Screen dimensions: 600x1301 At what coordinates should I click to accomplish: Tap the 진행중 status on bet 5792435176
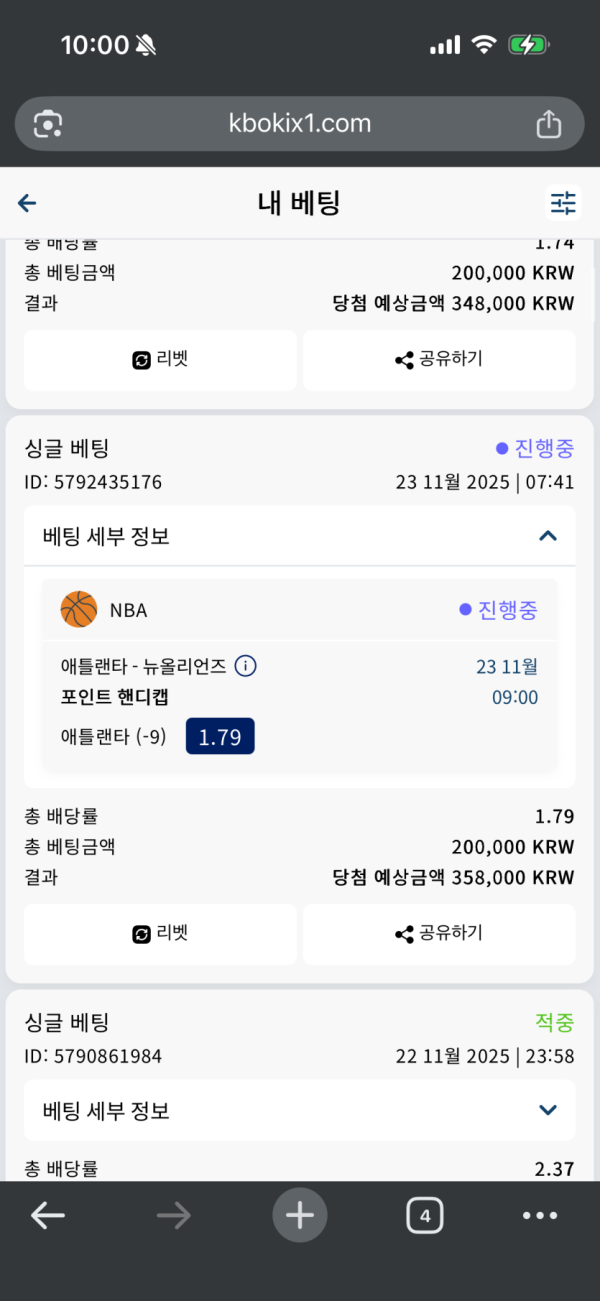(534, 448)
